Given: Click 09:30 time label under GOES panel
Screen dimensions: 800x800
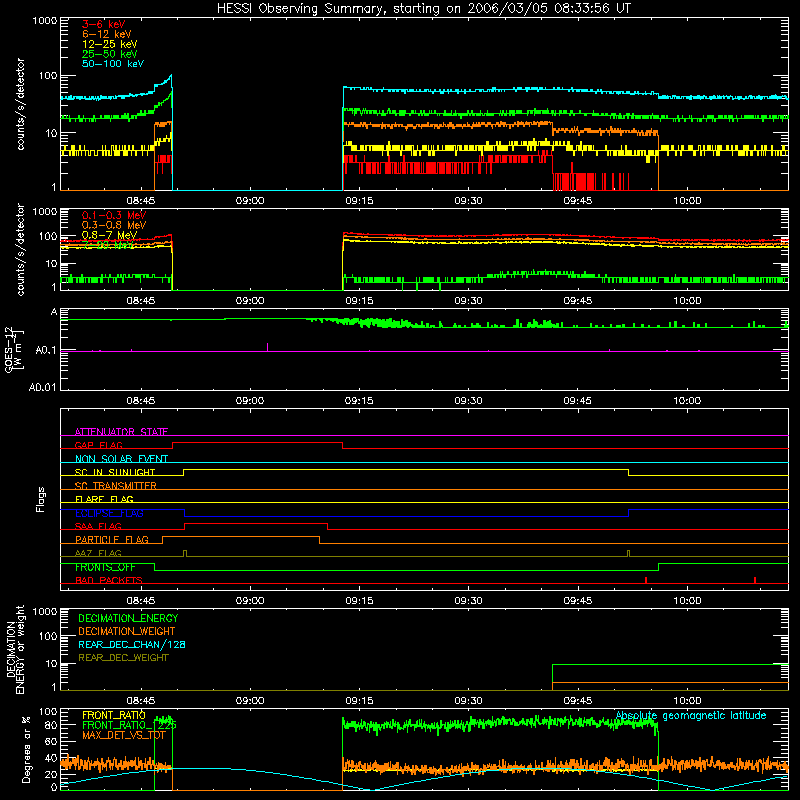Looking at the screenshot, I should pos(468,401).
